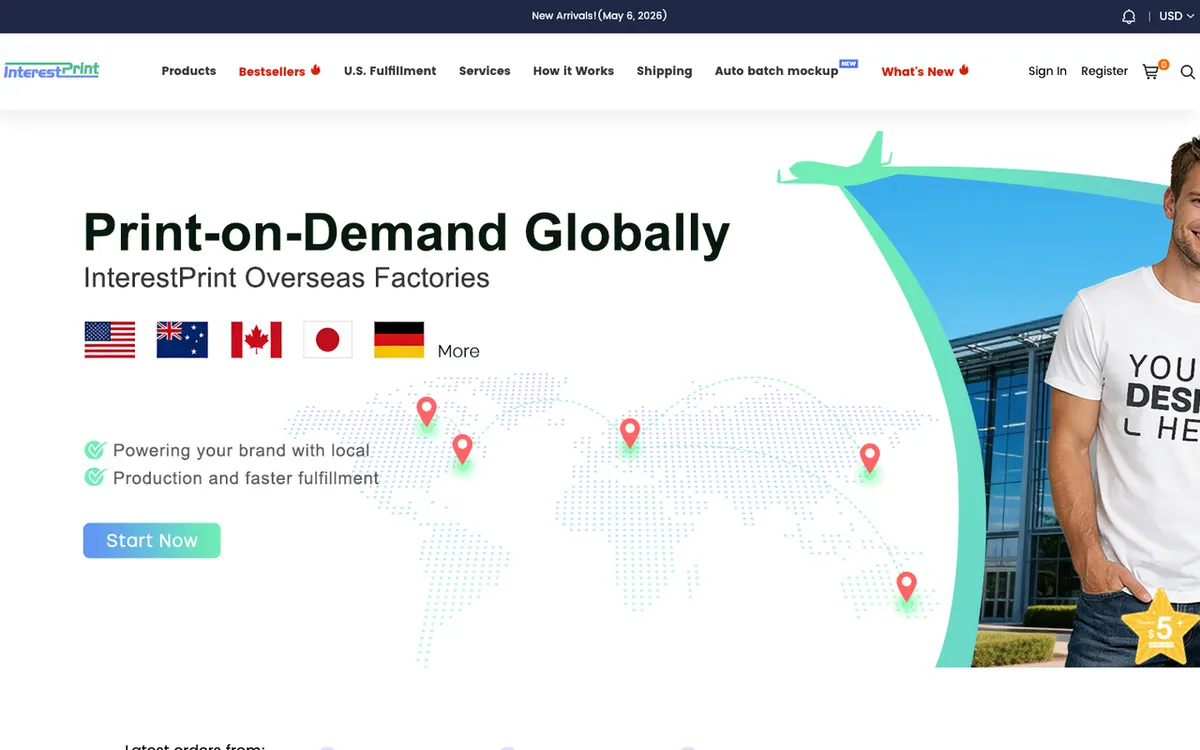Click the Canada map pin
The image size is (1200, 750).
click(x=426, y=412)
